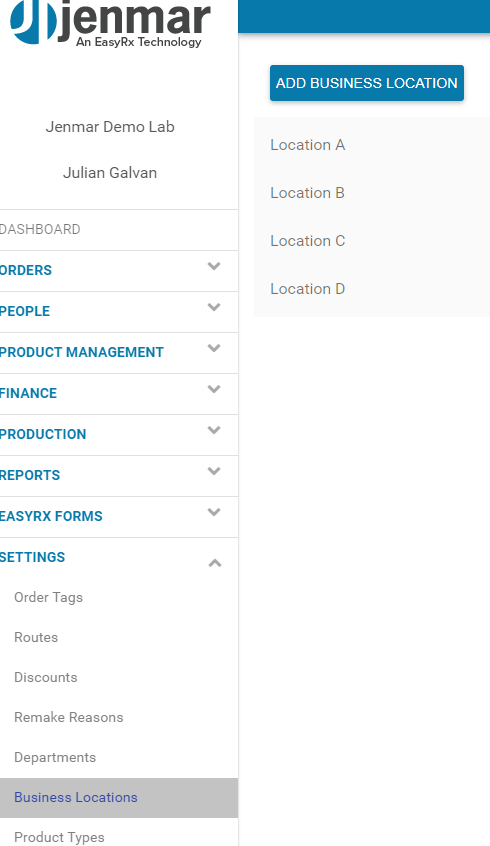
Task: Click Add Business Location button
Action: [x=367, y=83]
